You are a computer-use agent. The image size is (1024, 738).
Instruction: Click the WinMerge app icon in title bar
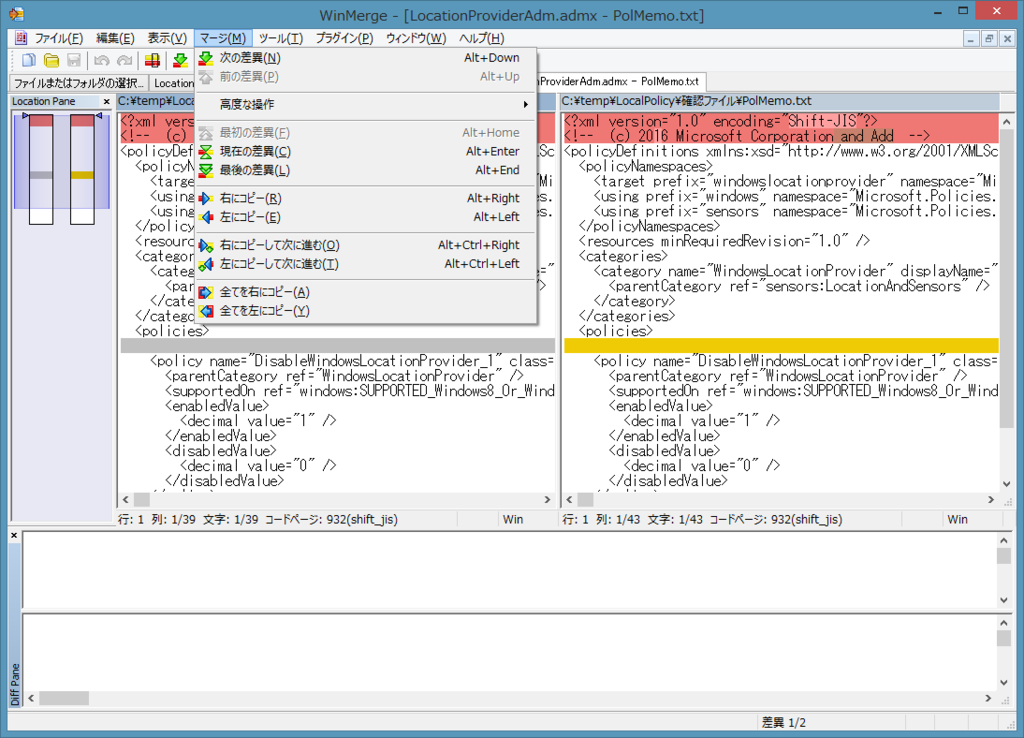(x=17, y=13)
